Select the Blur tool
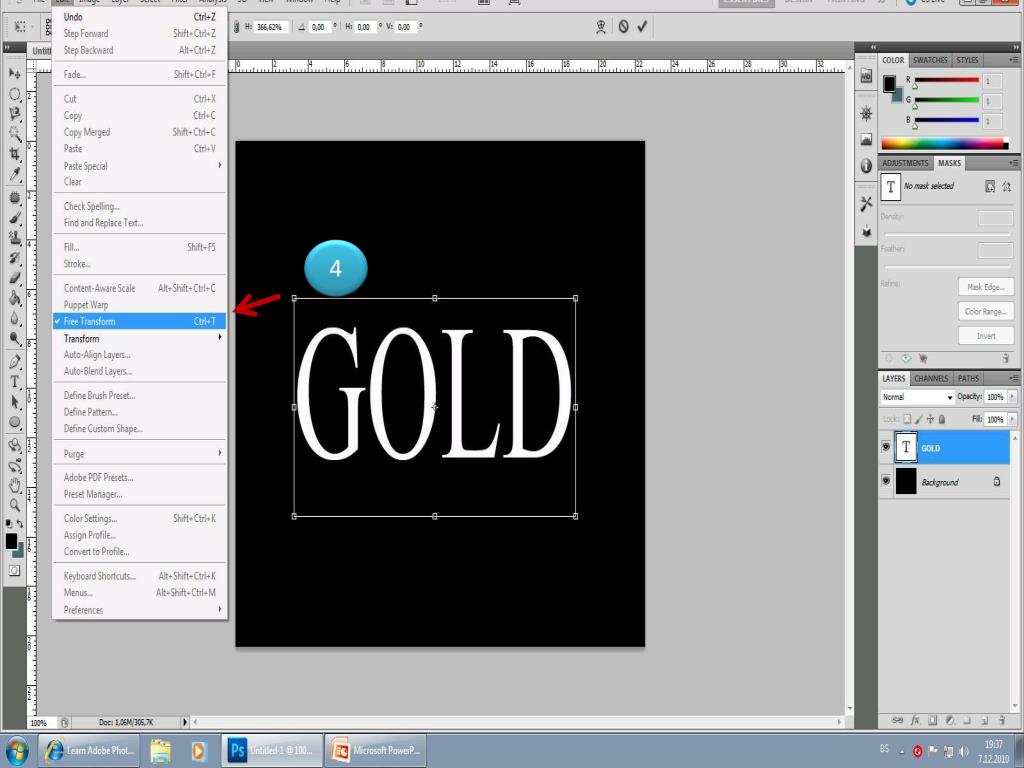The width and height of the screenshot is (1024, 768). [14, 319]
